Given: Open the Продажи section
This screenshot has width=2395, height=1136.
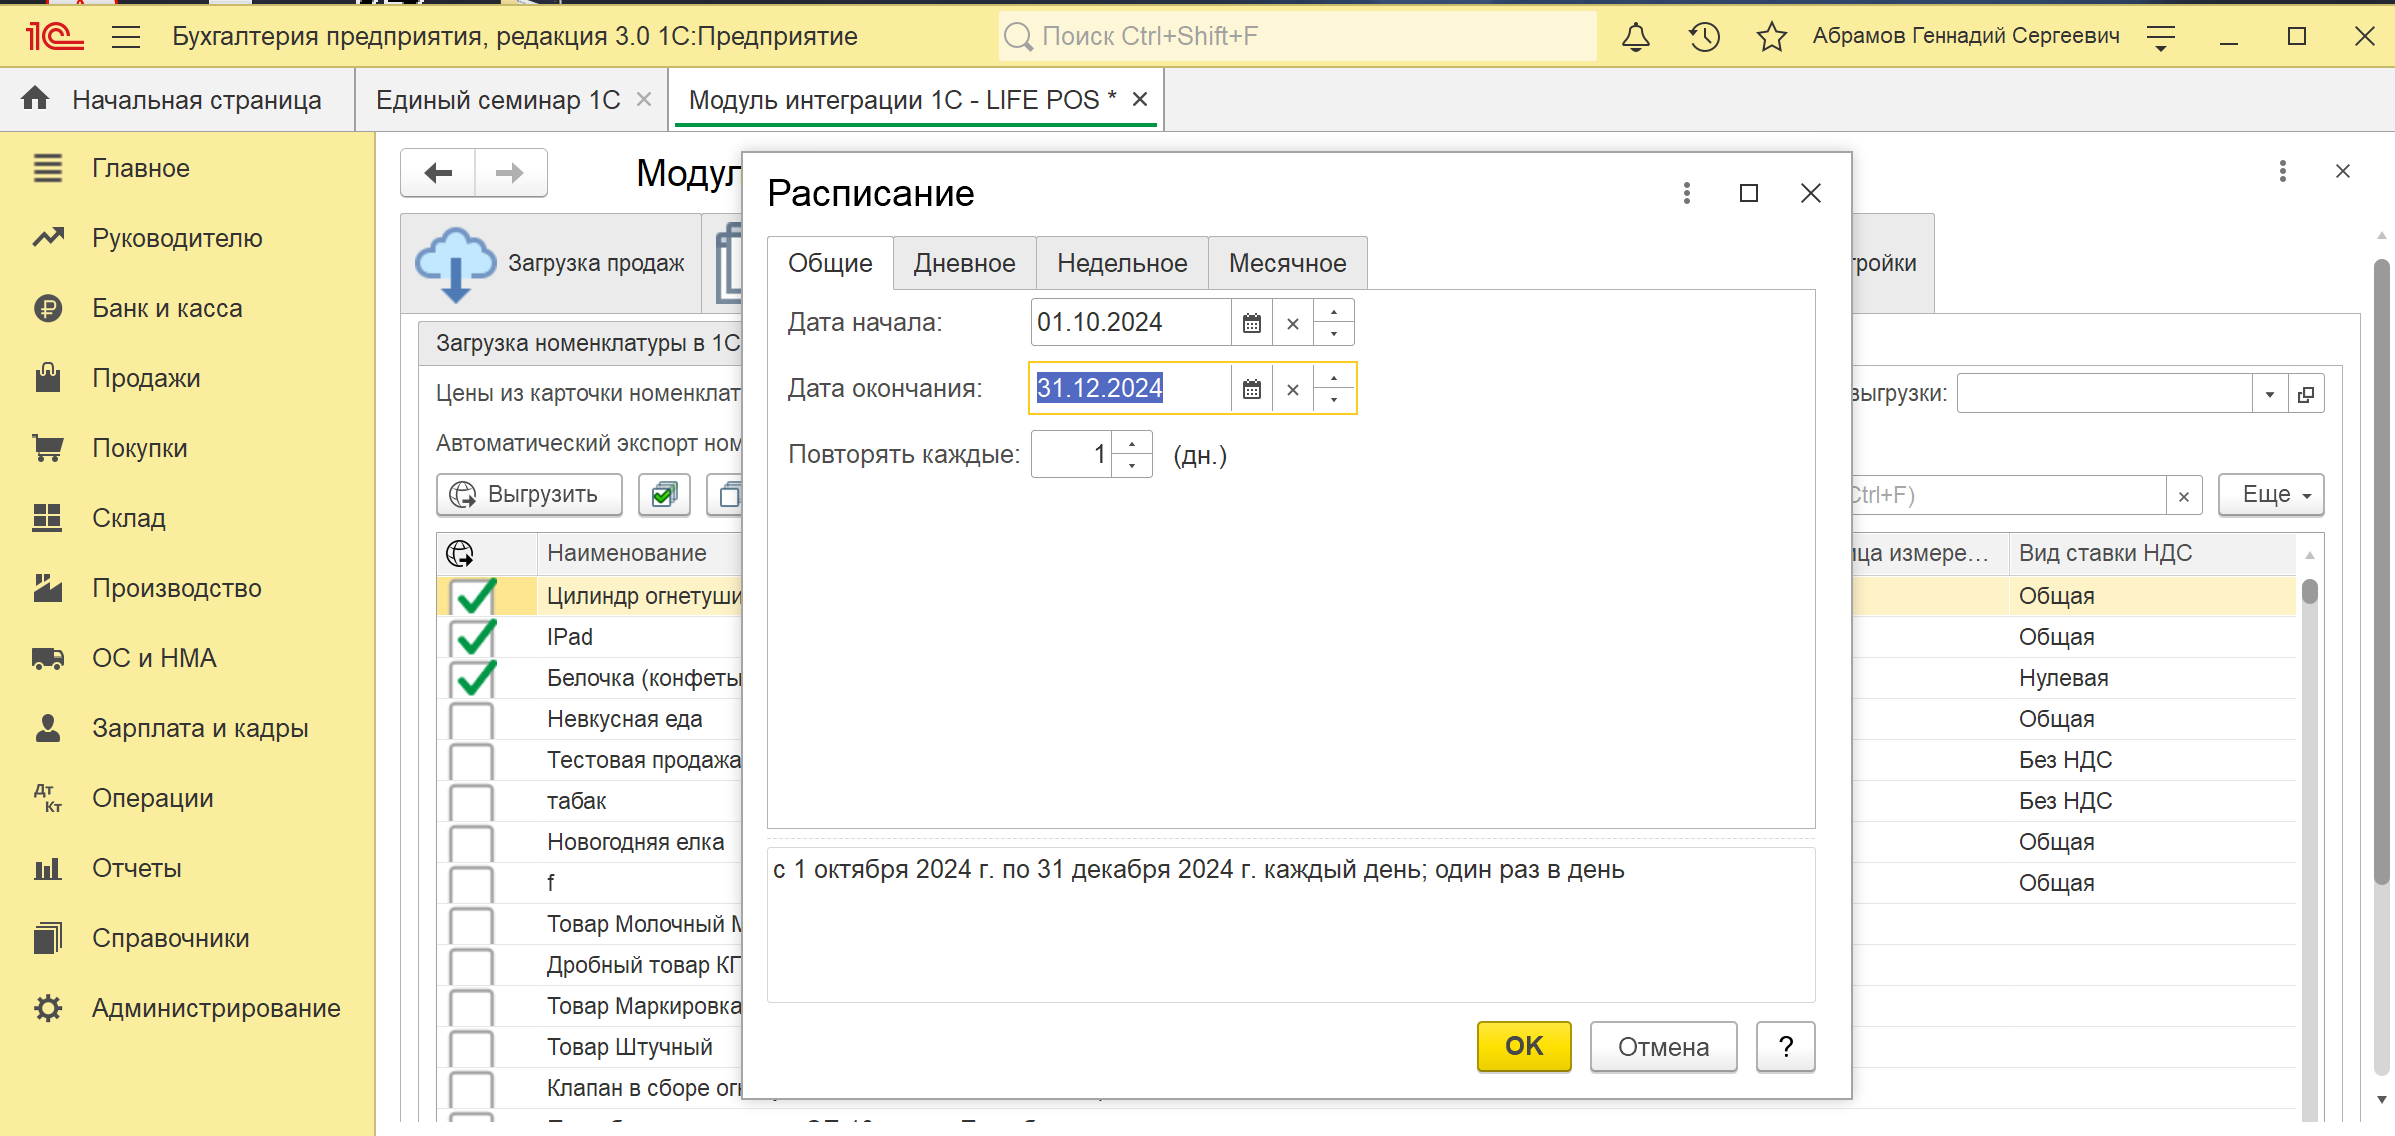Looking at the screenshot, I should (146, 378).
